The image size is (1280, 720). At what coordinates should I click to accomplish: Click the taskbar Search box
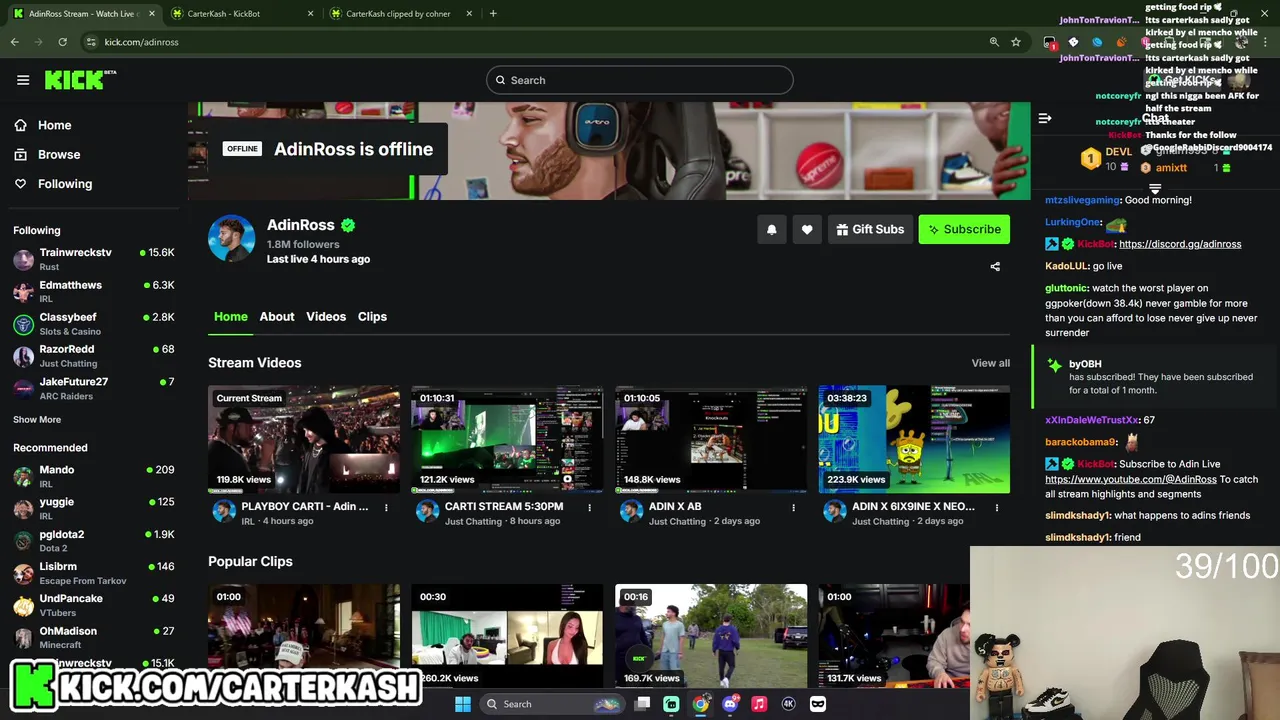[x=552, y=704]
